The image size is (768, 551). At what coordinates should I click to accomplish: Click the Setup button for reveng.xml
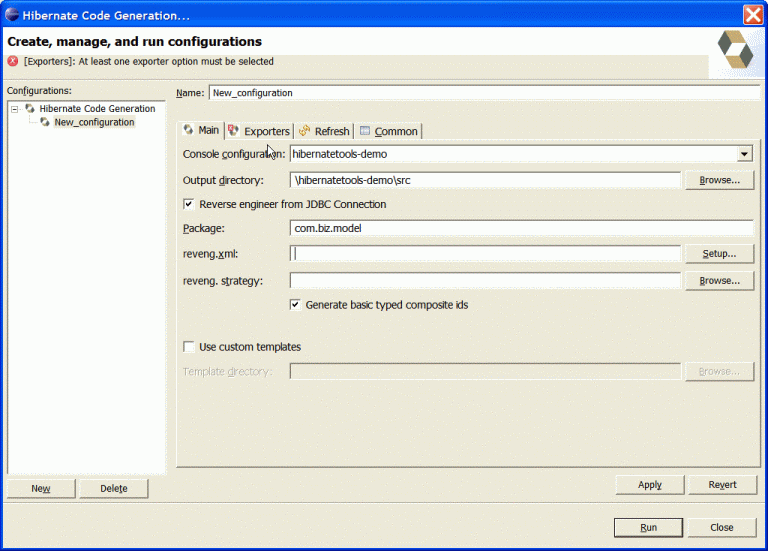pos(719,254)
